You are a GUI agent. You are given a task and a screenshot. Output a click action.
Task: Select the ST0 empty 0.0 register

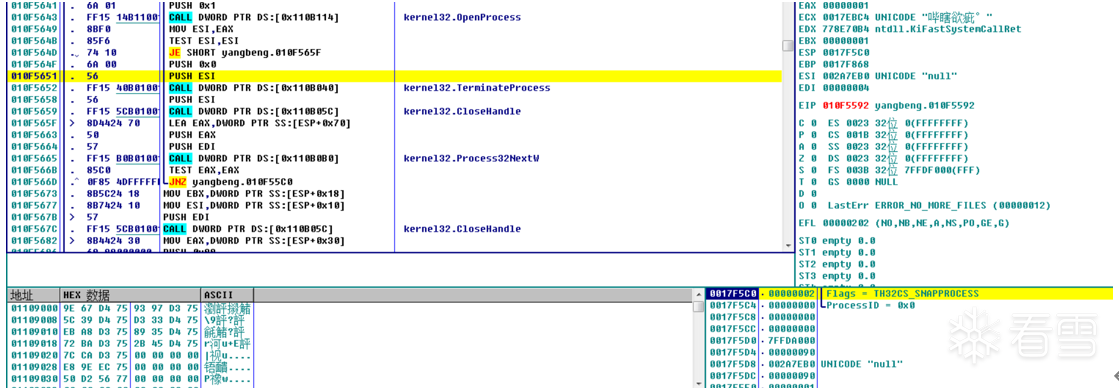click(x=837, y=240)
